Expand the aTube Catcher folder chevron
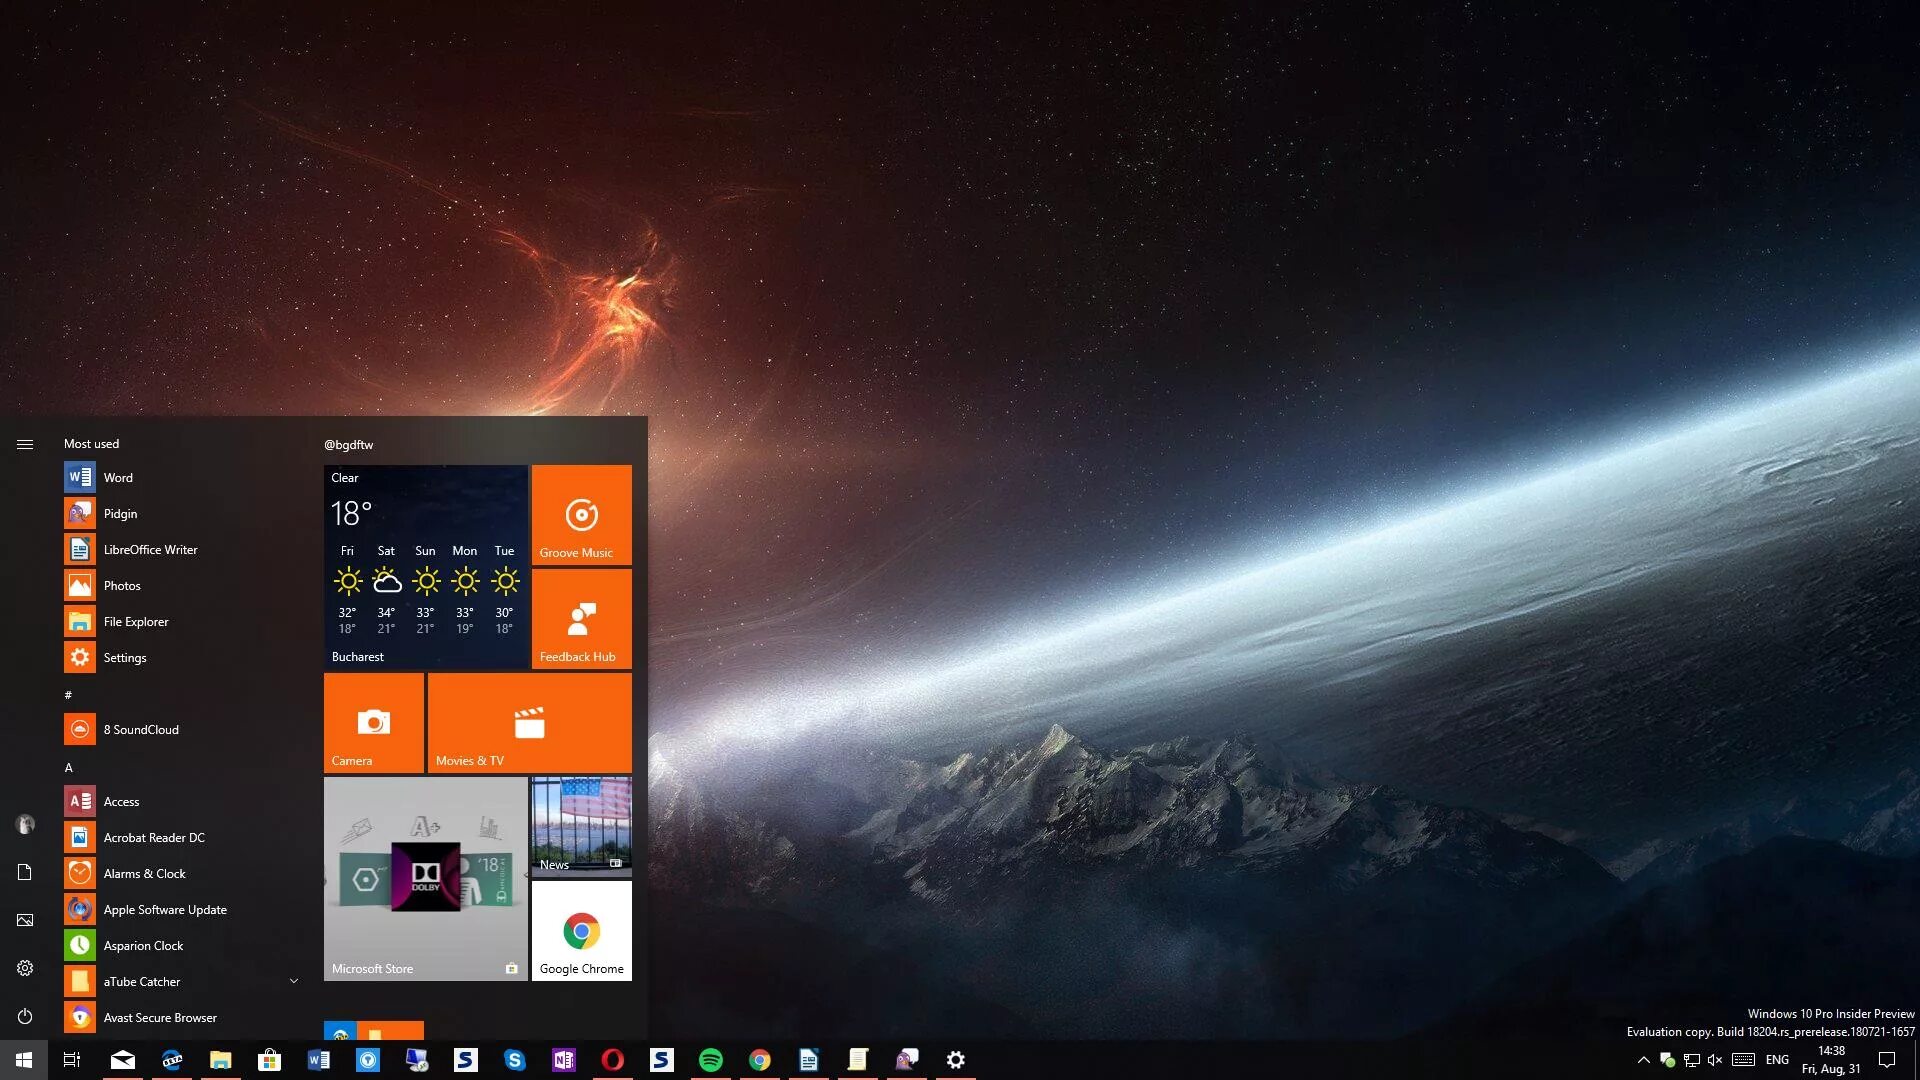 294,981
